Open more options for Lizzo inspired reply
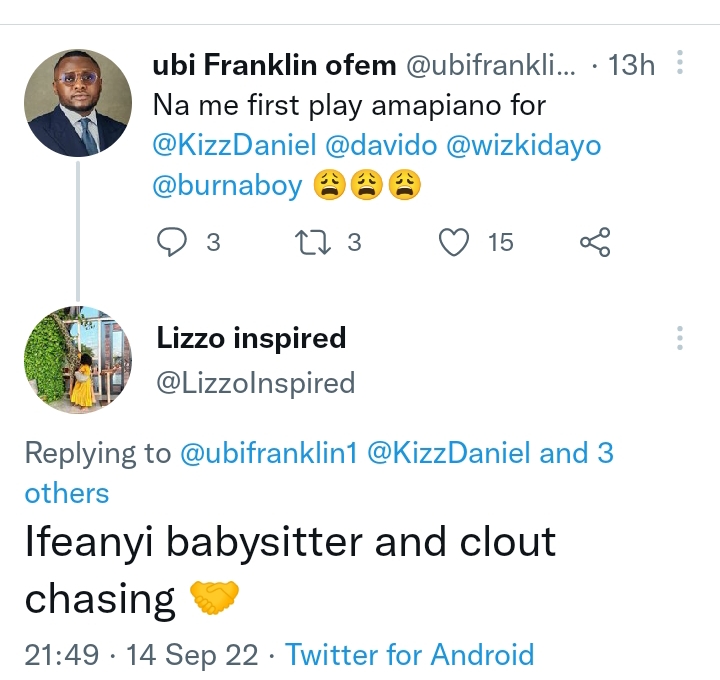 [680, 338]
